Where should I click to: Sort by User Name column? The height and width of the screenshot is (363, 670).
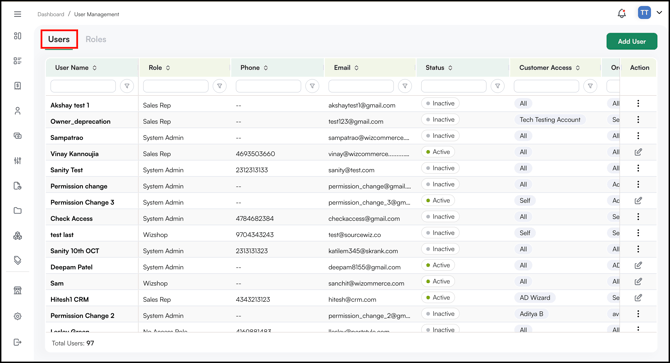pos(94,67)
